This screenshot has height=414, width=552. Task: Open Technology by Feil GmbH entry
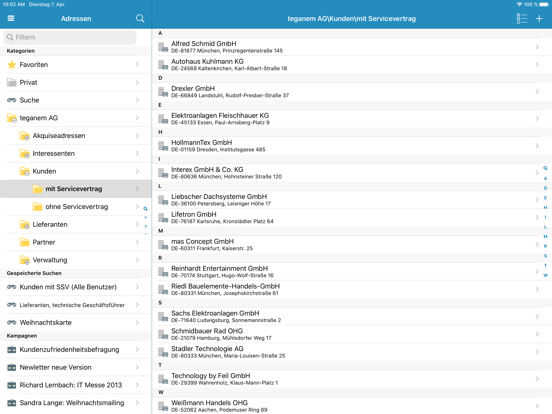coord(352,379)
